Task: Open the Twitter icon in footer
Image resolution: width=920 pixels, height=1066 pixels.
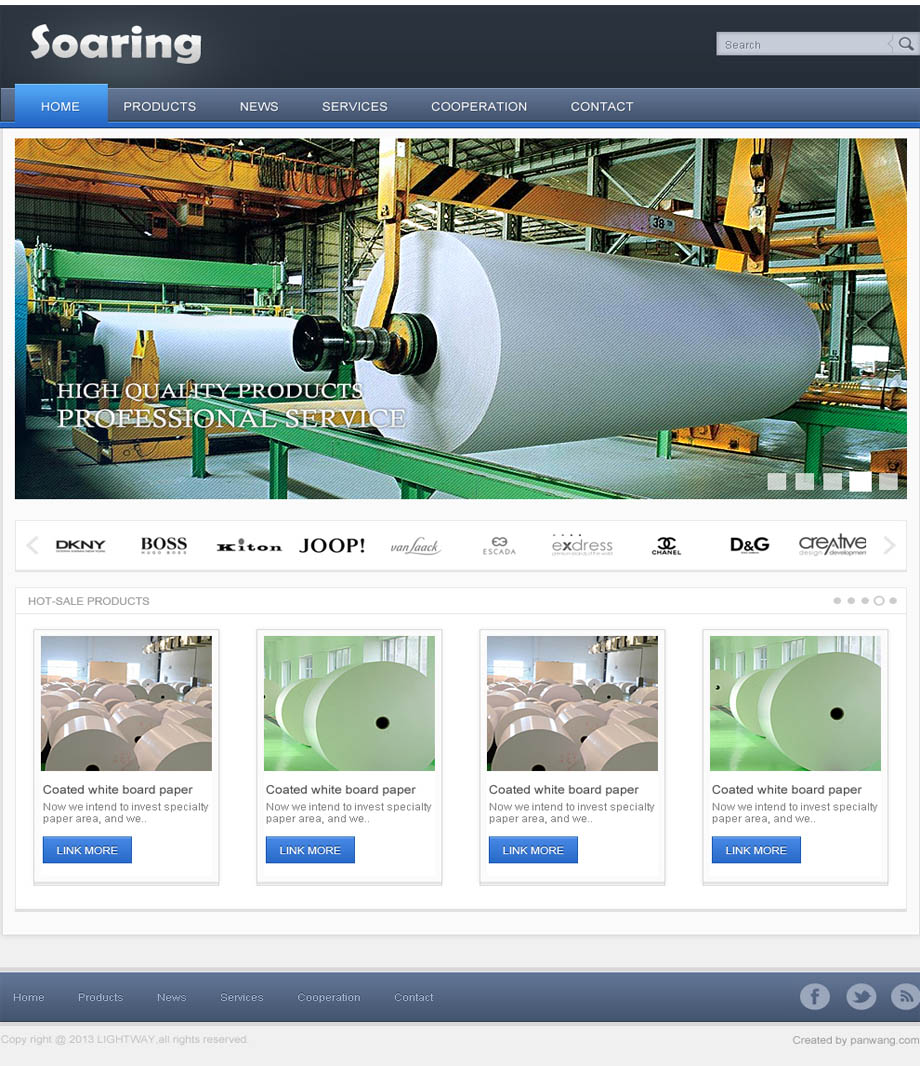Action: [x=861, y=996]
